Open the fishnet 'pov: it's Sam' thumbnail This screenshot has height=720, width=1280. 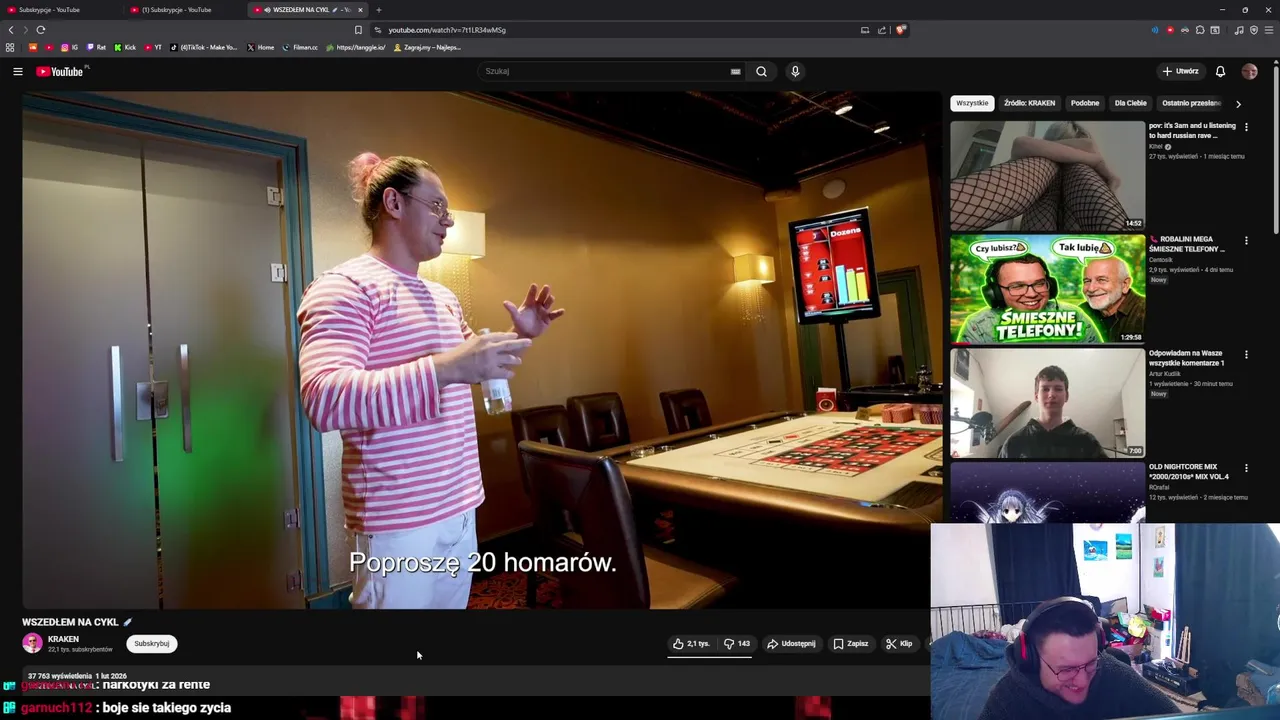1047,175
